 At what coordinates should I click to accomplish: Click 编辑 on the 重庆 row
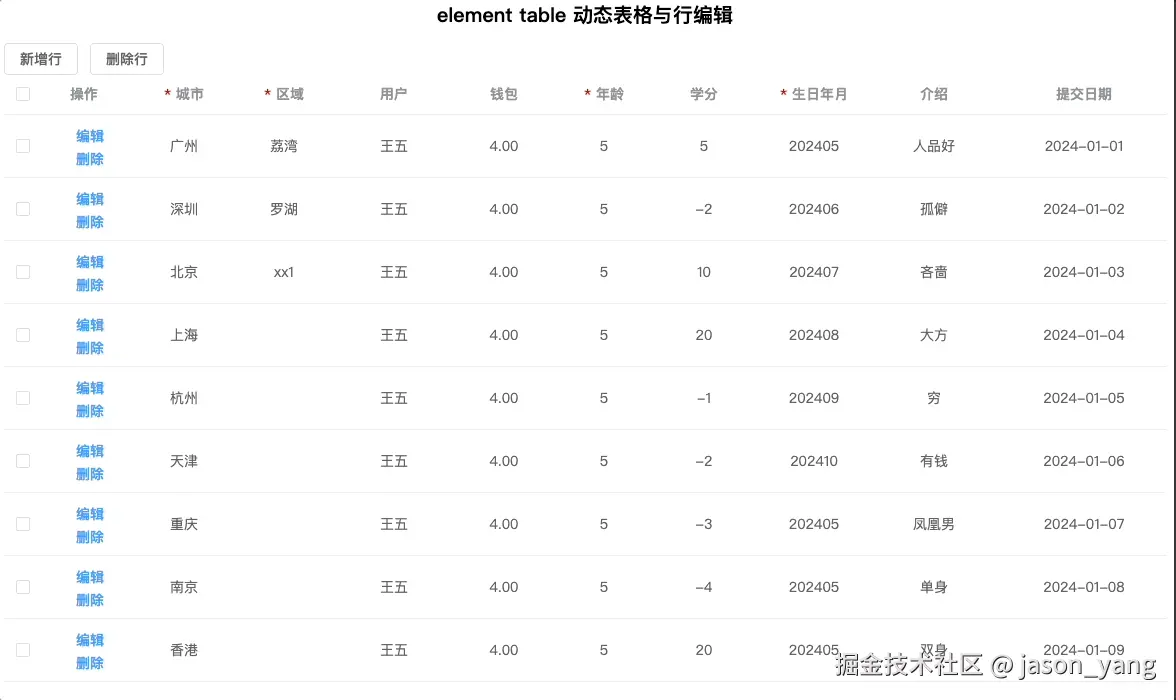click(89, 513)
